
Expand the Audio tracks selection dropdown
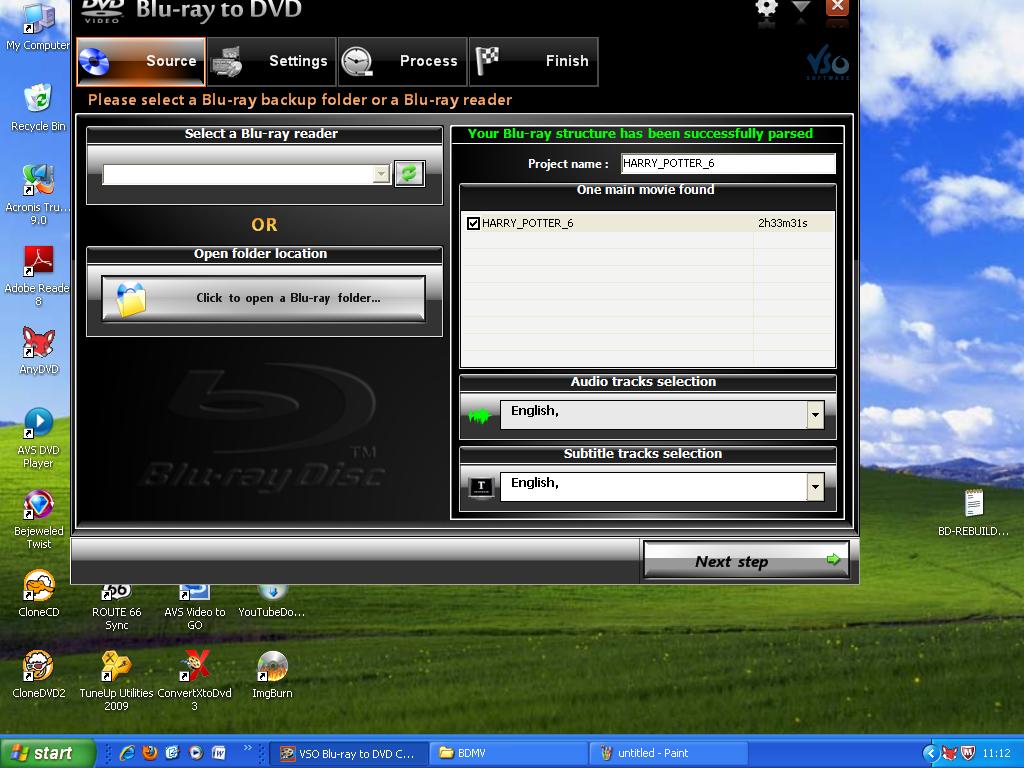click(x=815, y=415)
